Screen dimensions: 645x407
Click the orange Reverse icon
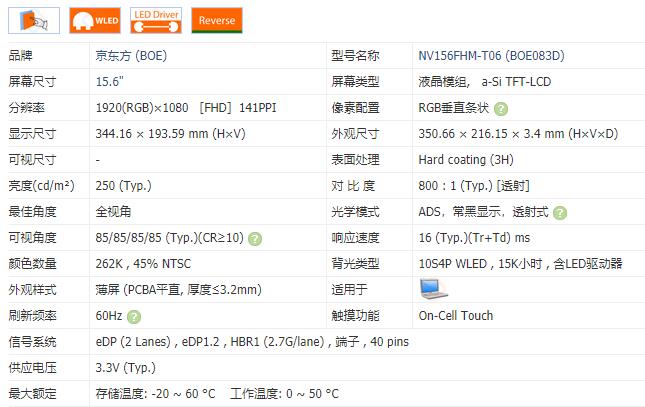click(217, 21)
